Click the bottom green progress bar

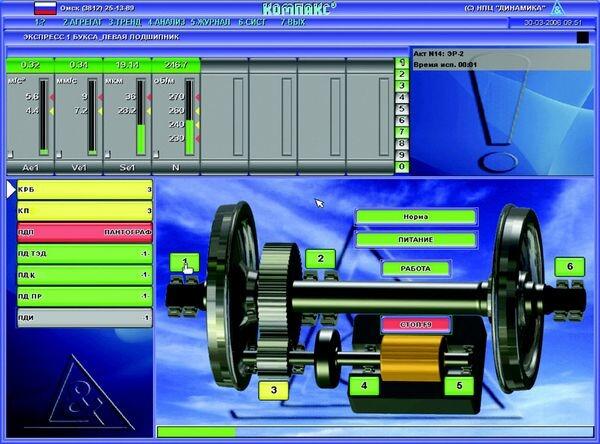click(375, 432)
